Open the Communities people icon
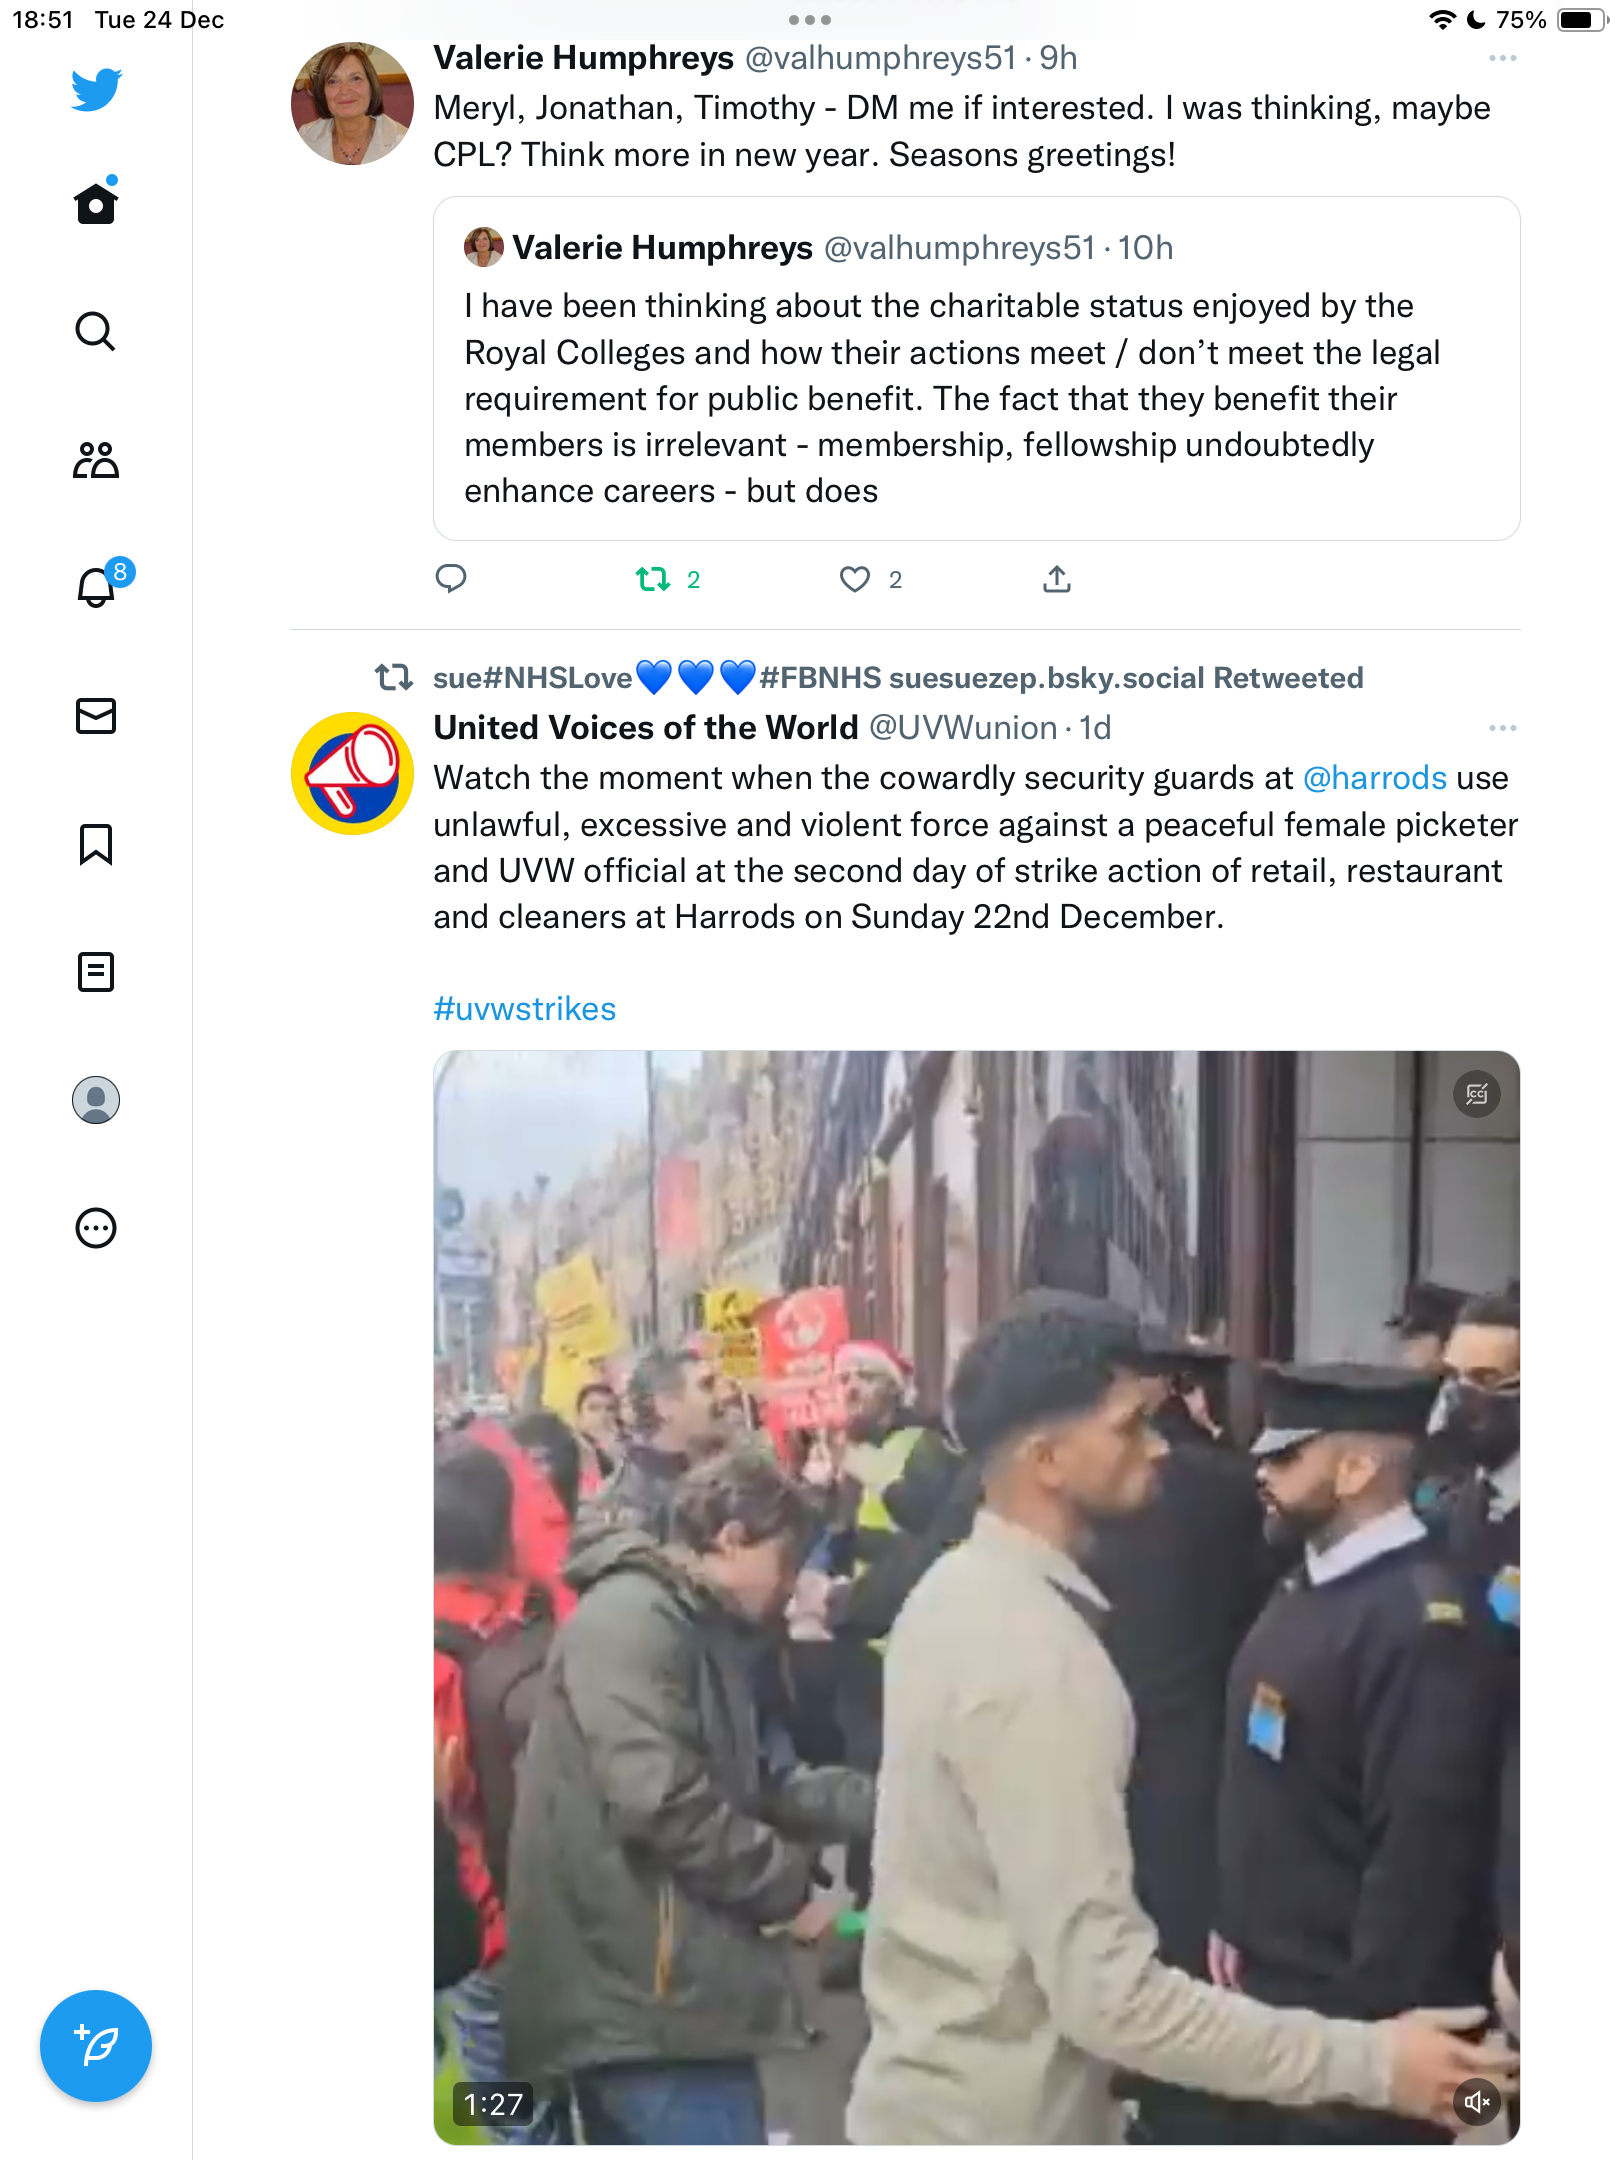Image resolution: width=1620 pixels, height=2160 pixels. tap(96, 460)
